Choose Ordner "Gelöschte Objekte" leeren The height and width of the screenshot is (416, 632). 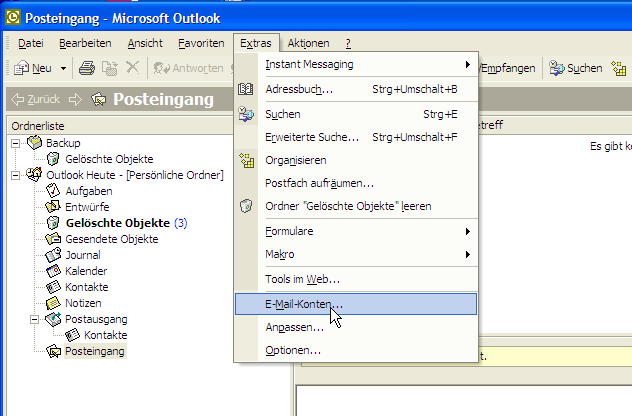[356, 206]
